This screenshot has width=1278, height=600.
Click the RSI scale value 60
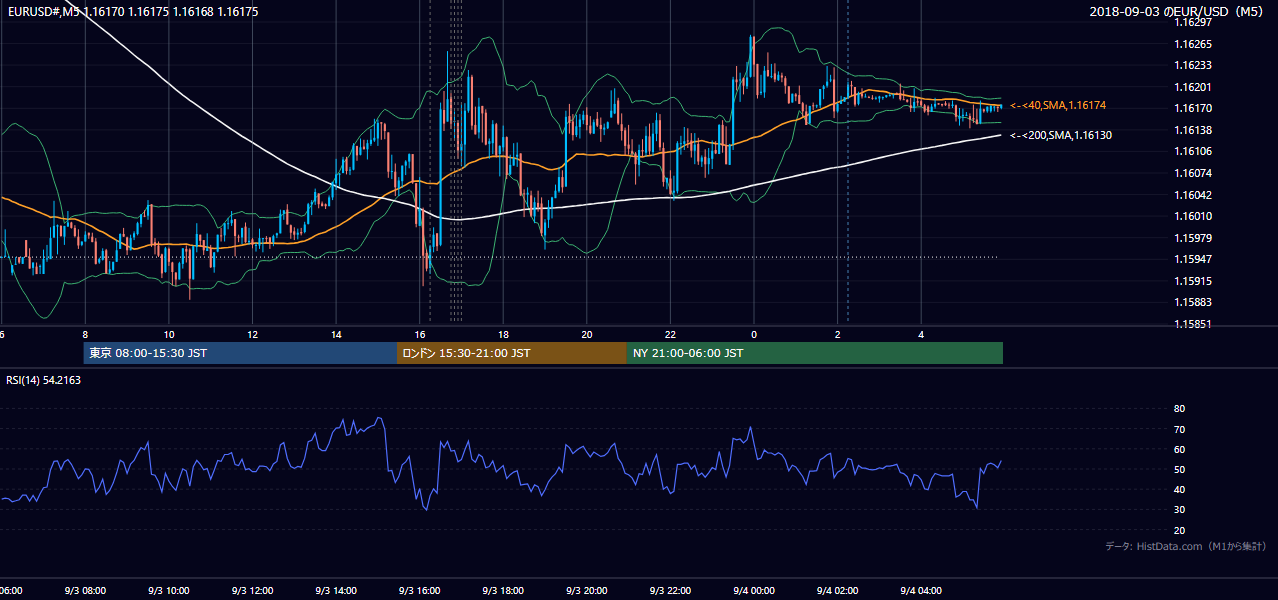point(1179,449)
